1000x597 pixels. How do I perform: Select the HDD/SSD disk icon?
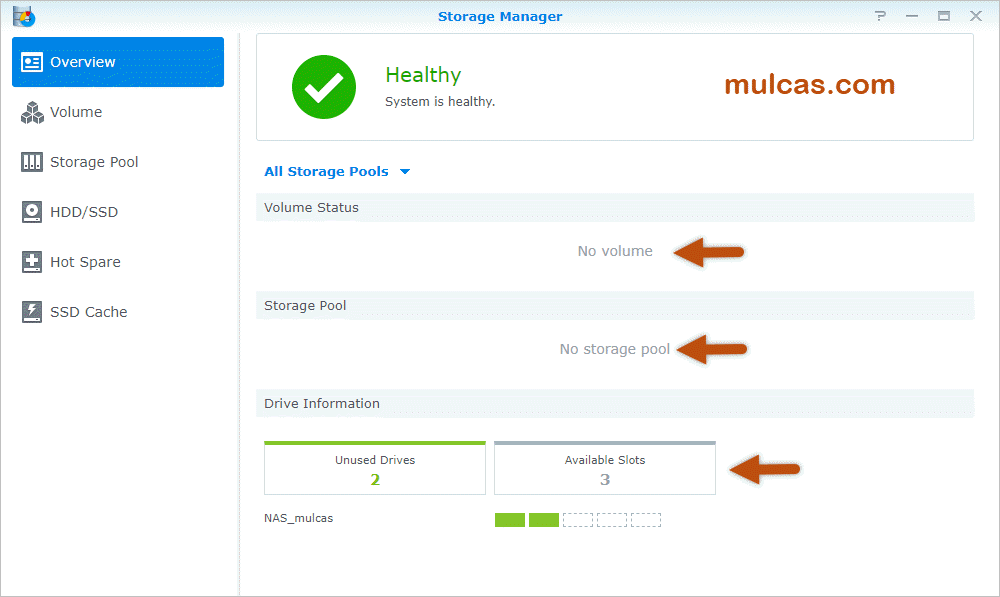click(x=33, y=213)
